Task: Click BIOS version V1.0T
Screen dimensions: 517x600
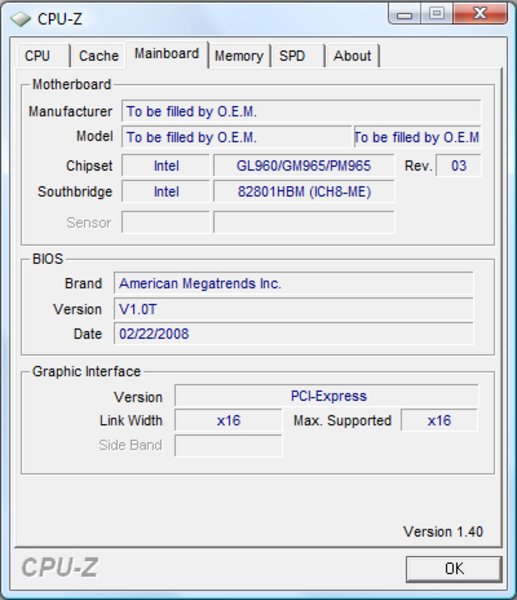Action: tap(294, 309)
